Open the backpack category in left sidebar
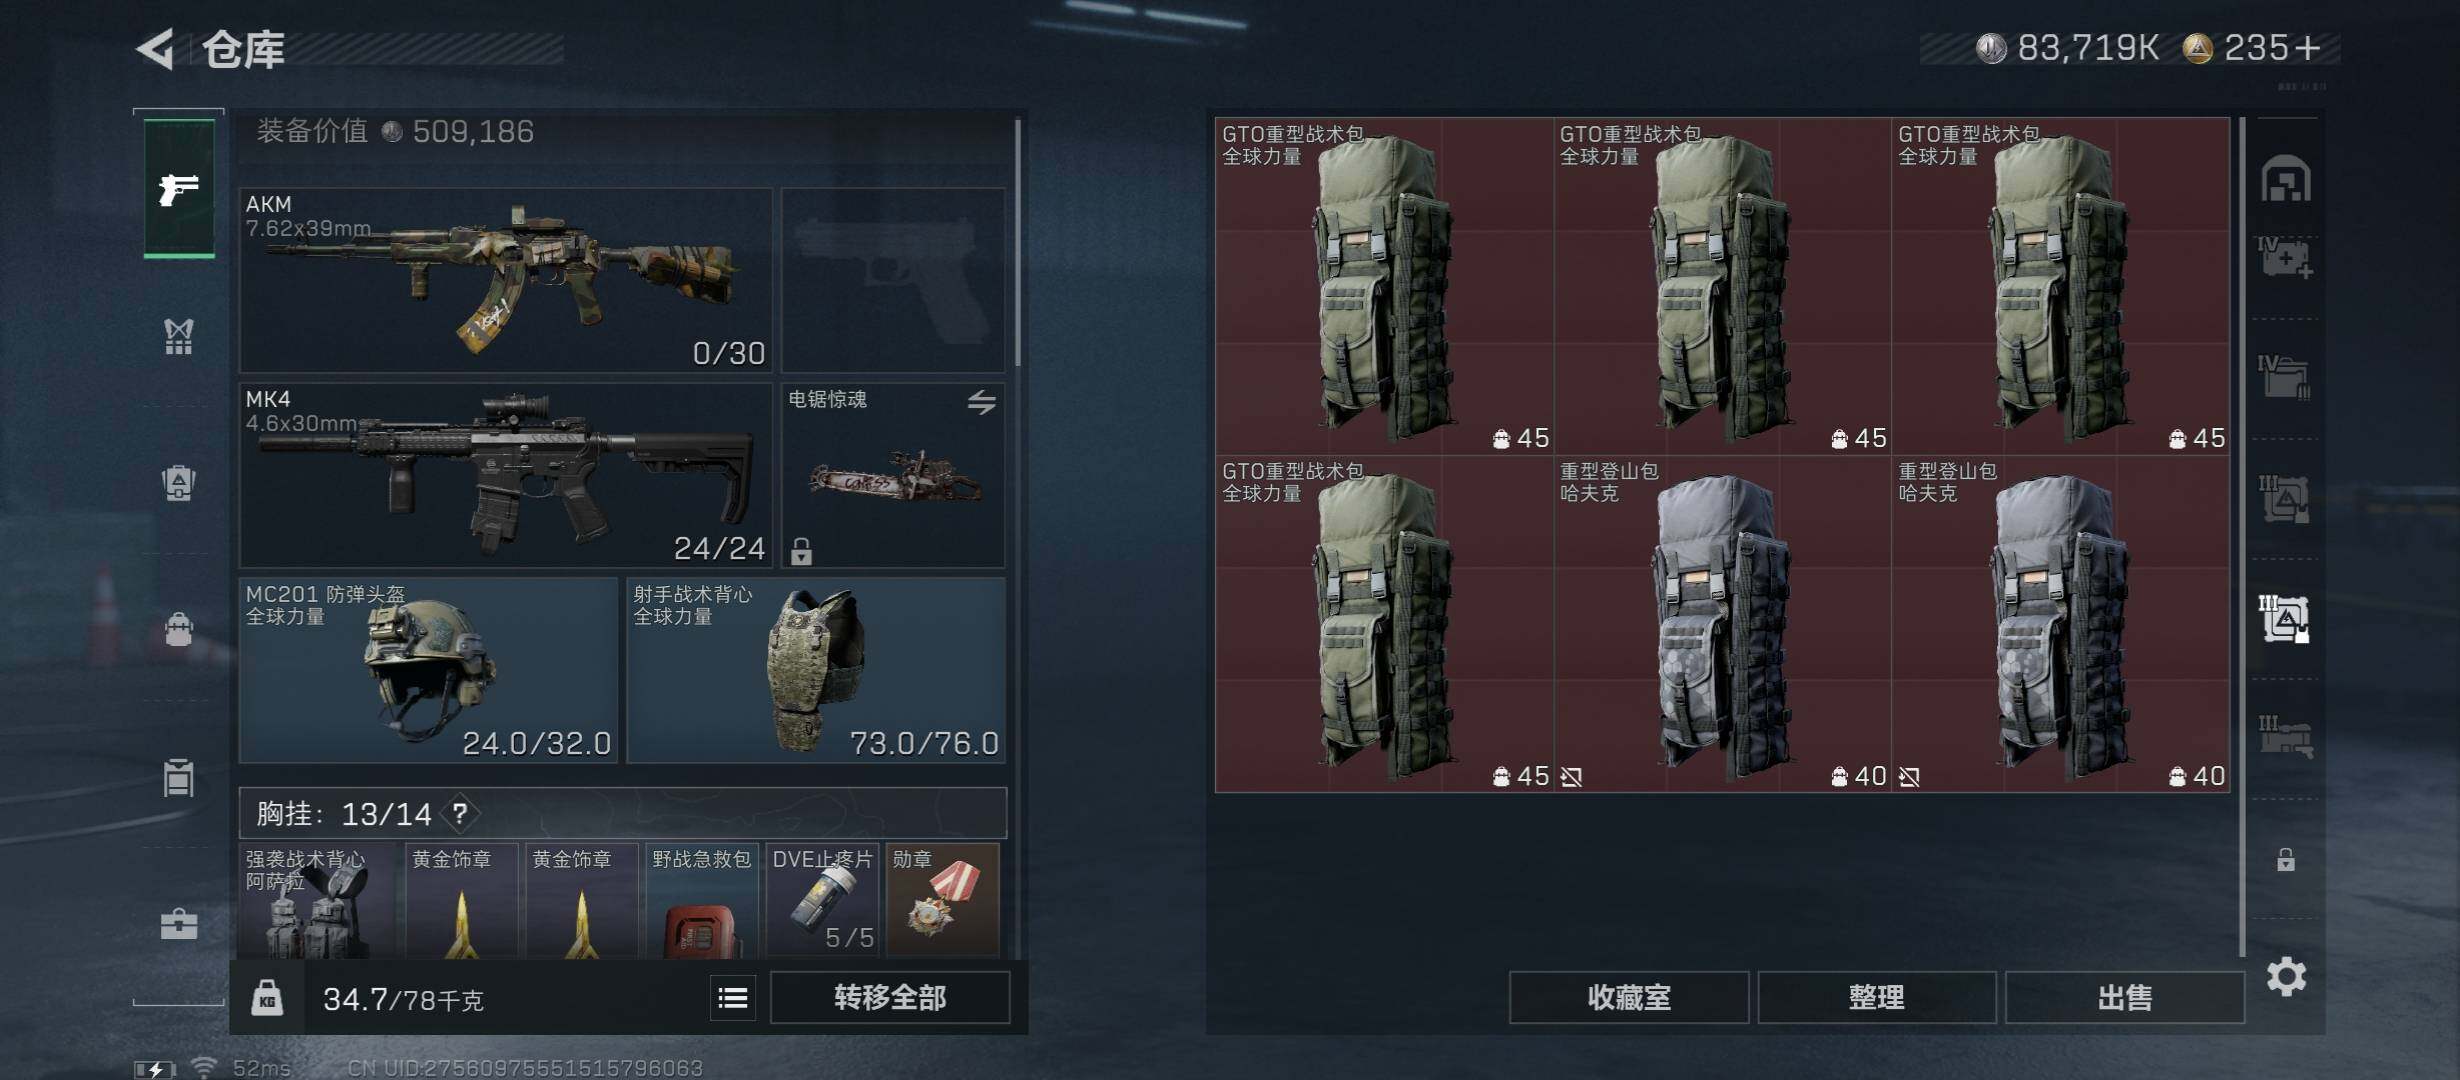Viewport: 2460px width, 1080px height. click(x=179, y=483)
